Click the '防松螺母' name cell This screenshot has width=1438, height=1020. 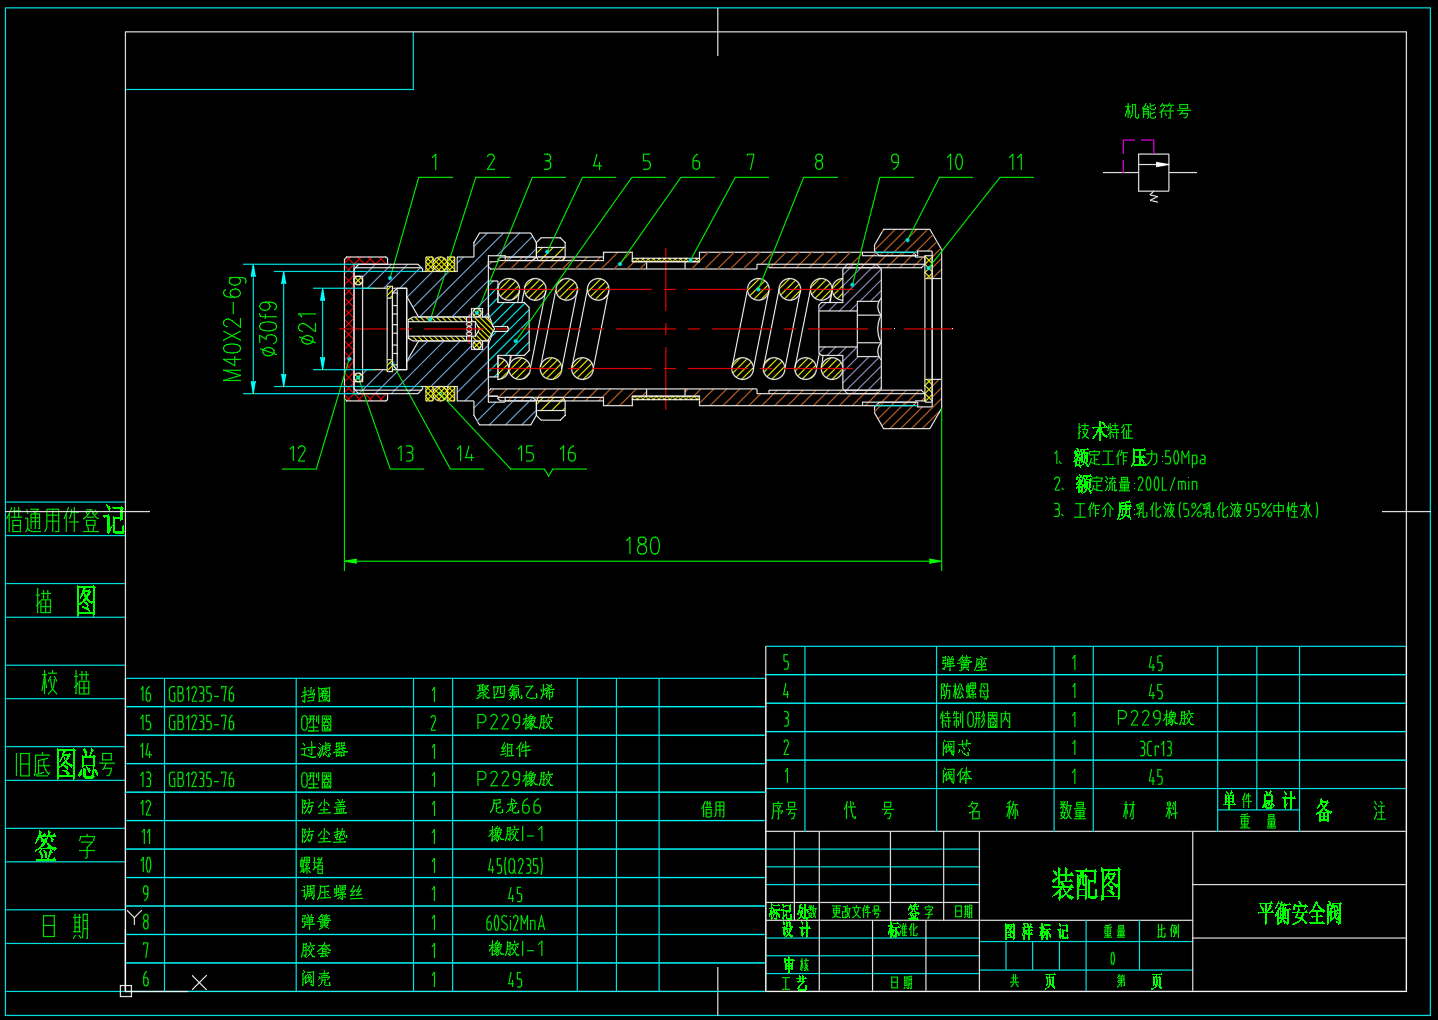point(964,691)
